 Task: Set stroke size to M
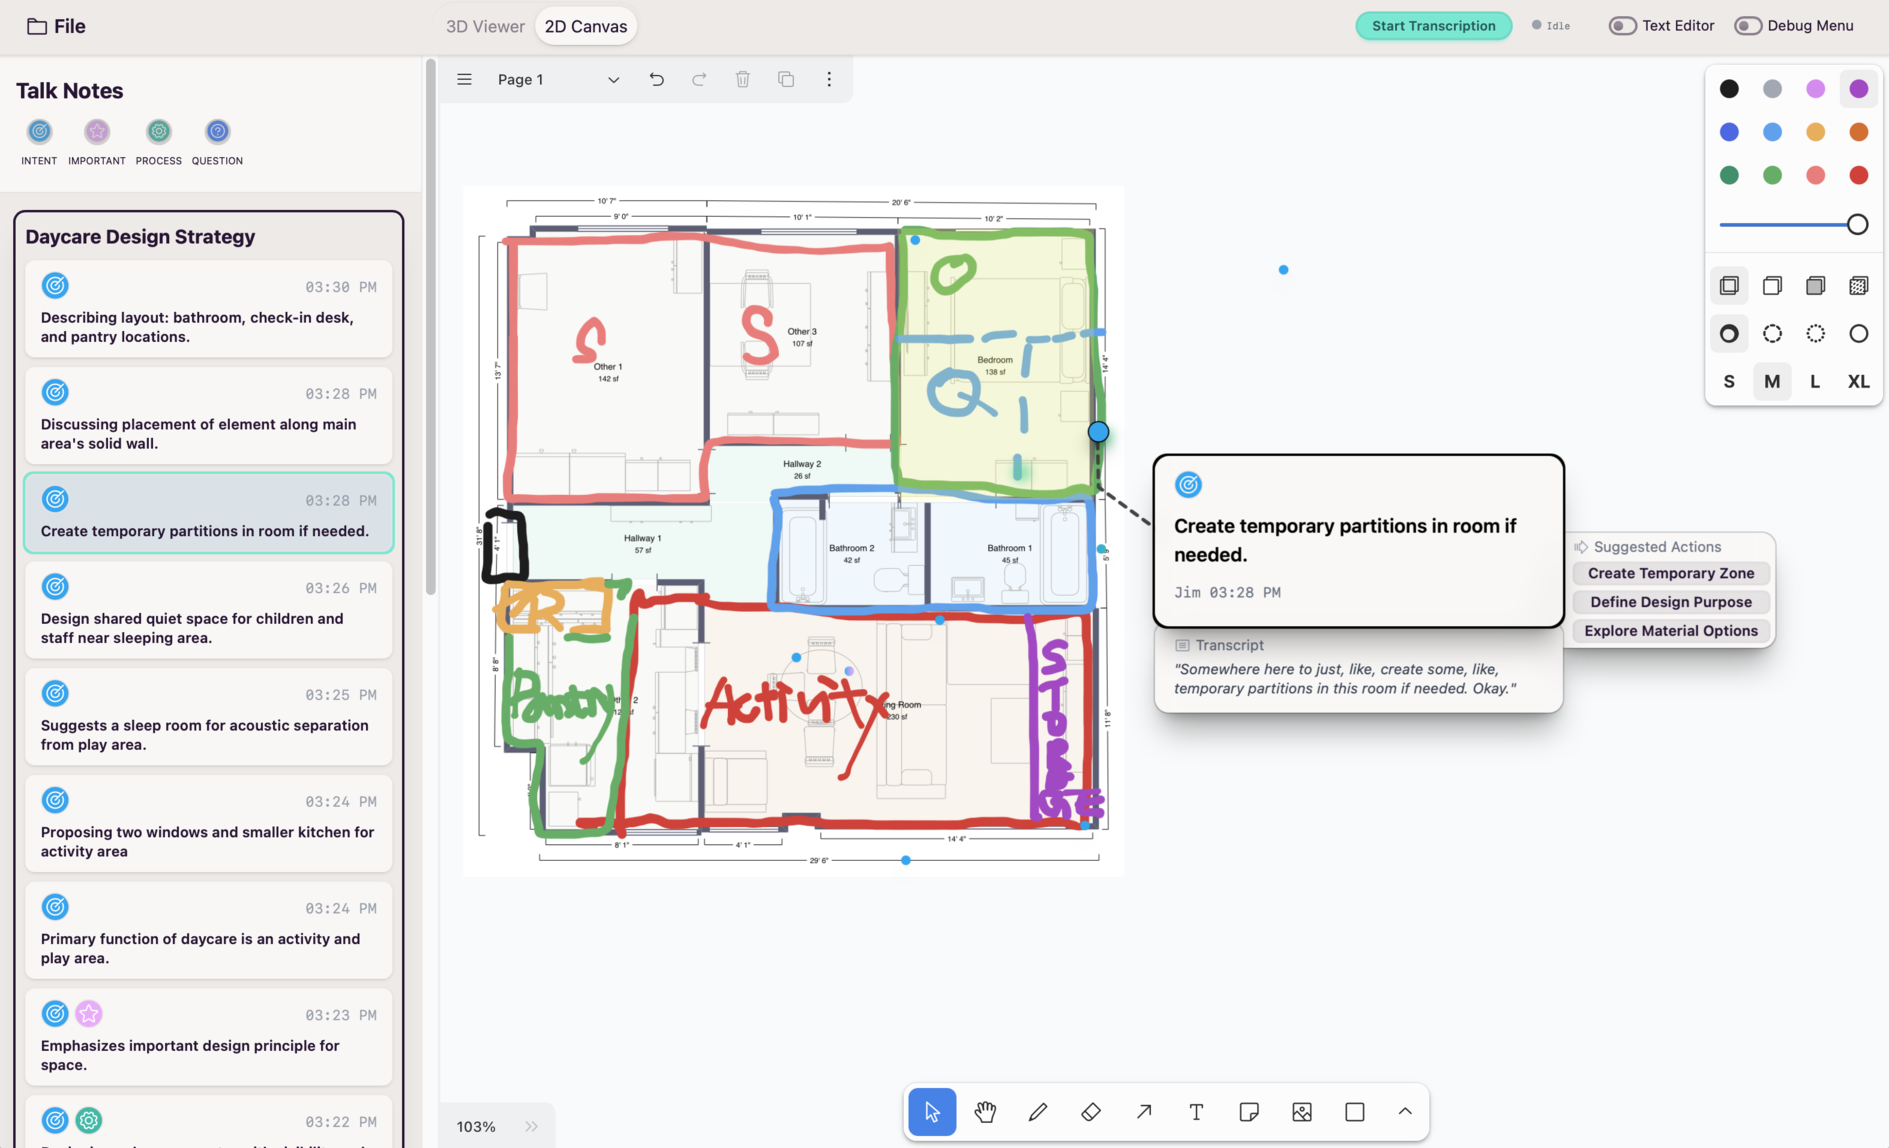tap(1772, 382)
